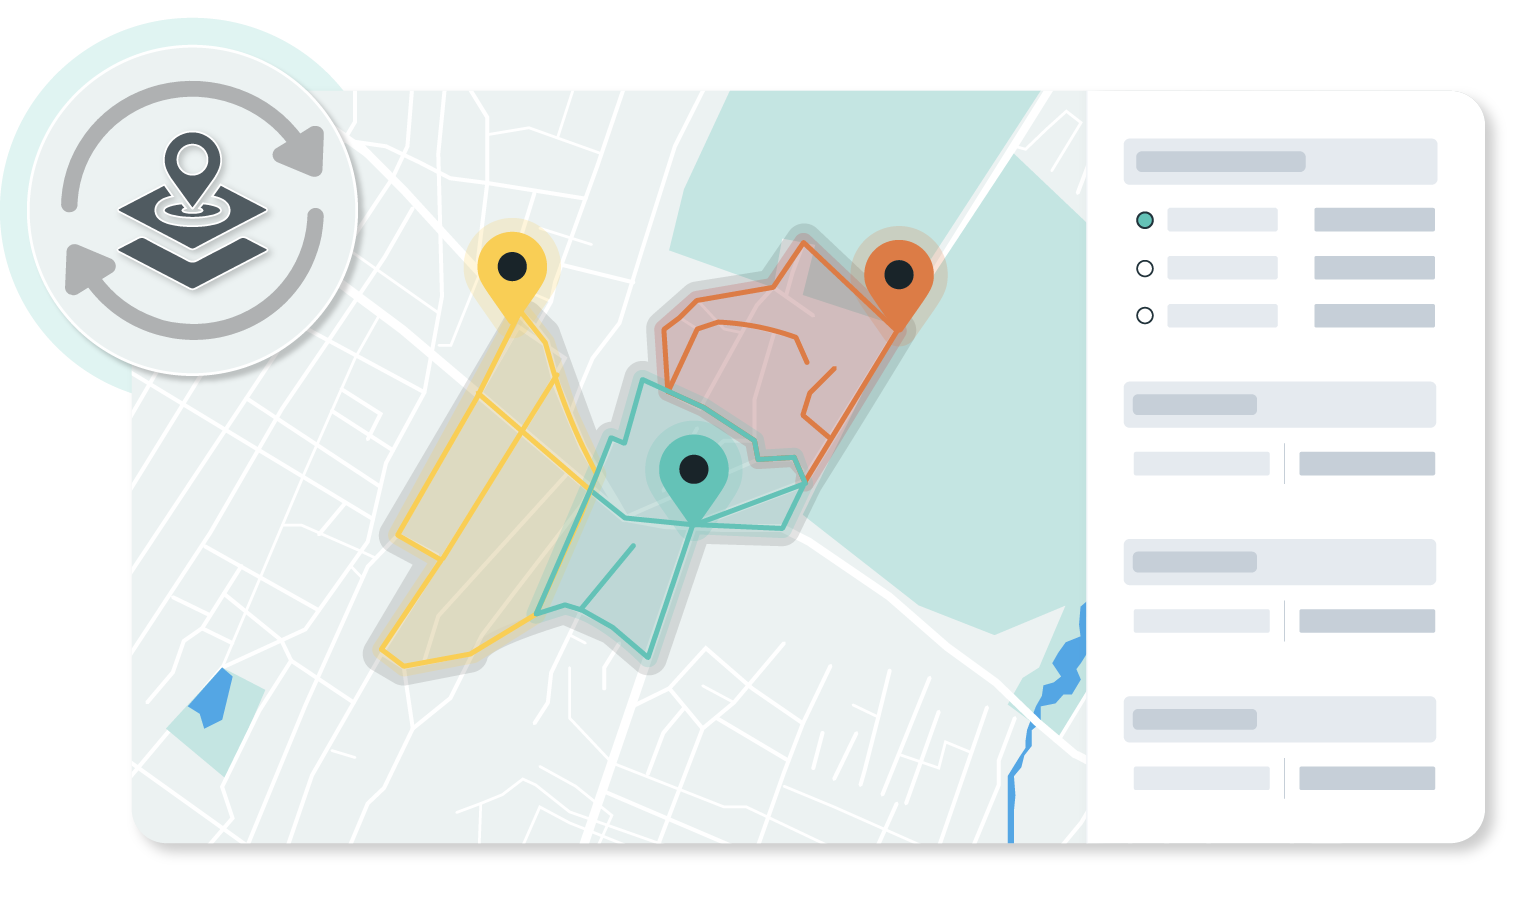Select the yellow map pin marker
Screen dimensions: 1522x898
[x=514, y=268]
